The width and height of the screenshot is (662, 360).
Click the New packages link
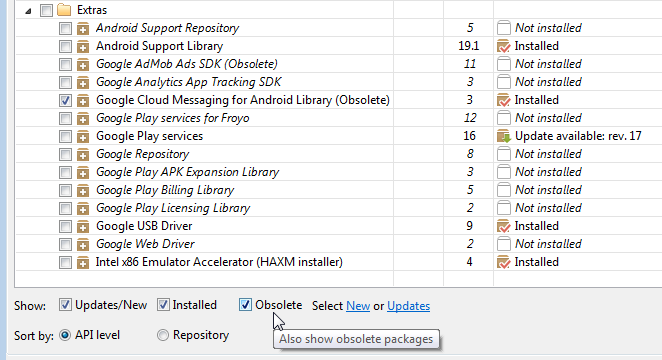point(358,306)
